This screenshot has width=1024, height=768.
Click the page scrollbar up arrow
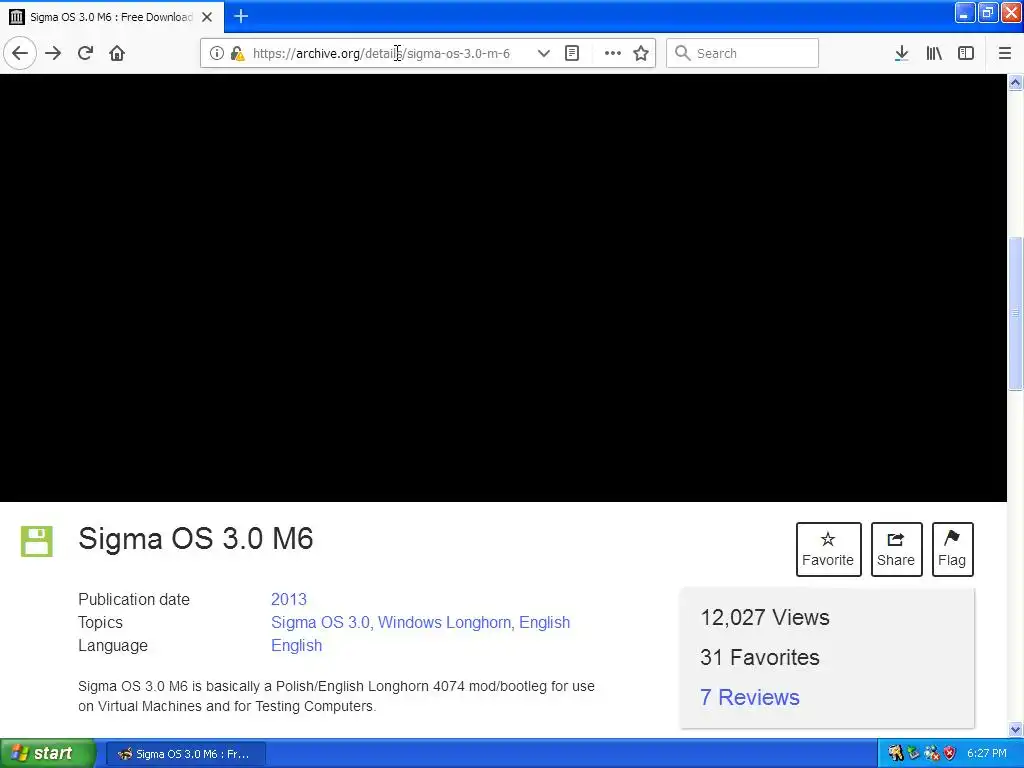[x=1016, y=82]
